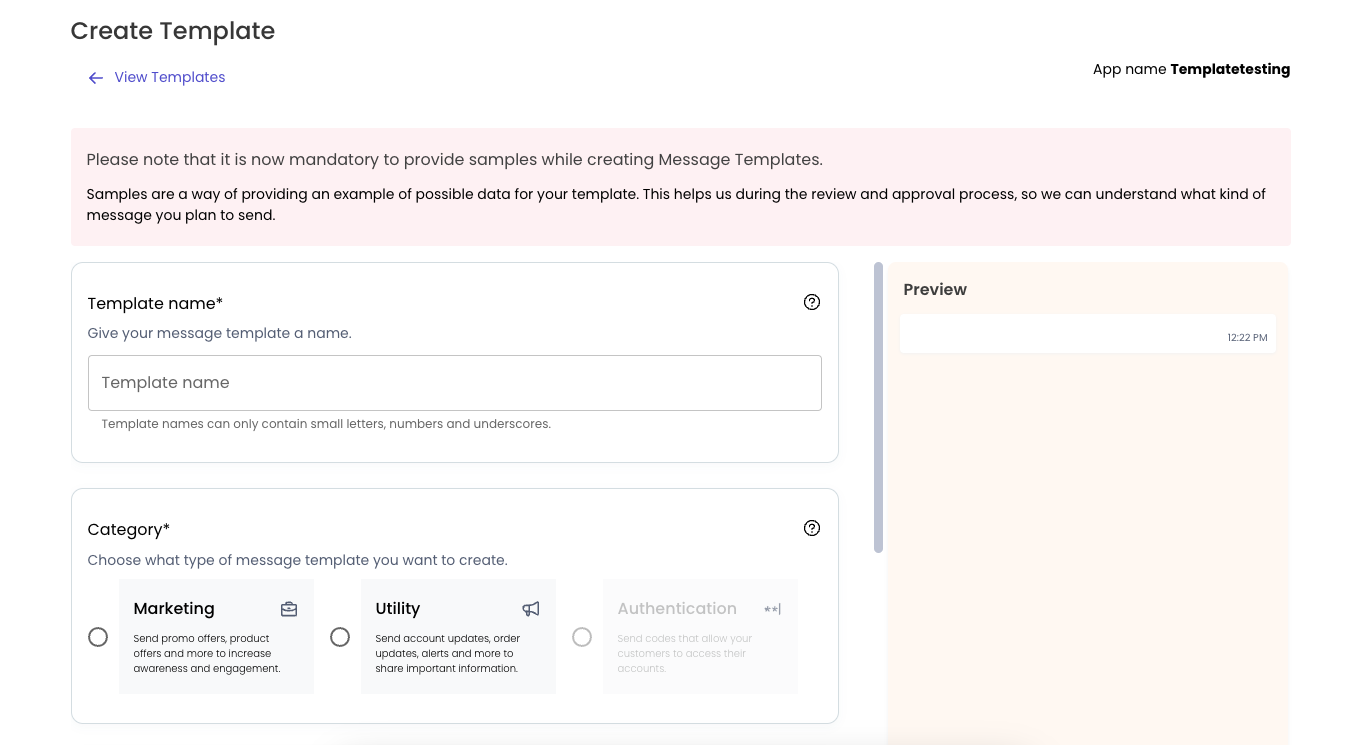This screenshot has width=1351, height=745.
Task: Click the App name Templatetesting label
Action: coord(1191,70)
